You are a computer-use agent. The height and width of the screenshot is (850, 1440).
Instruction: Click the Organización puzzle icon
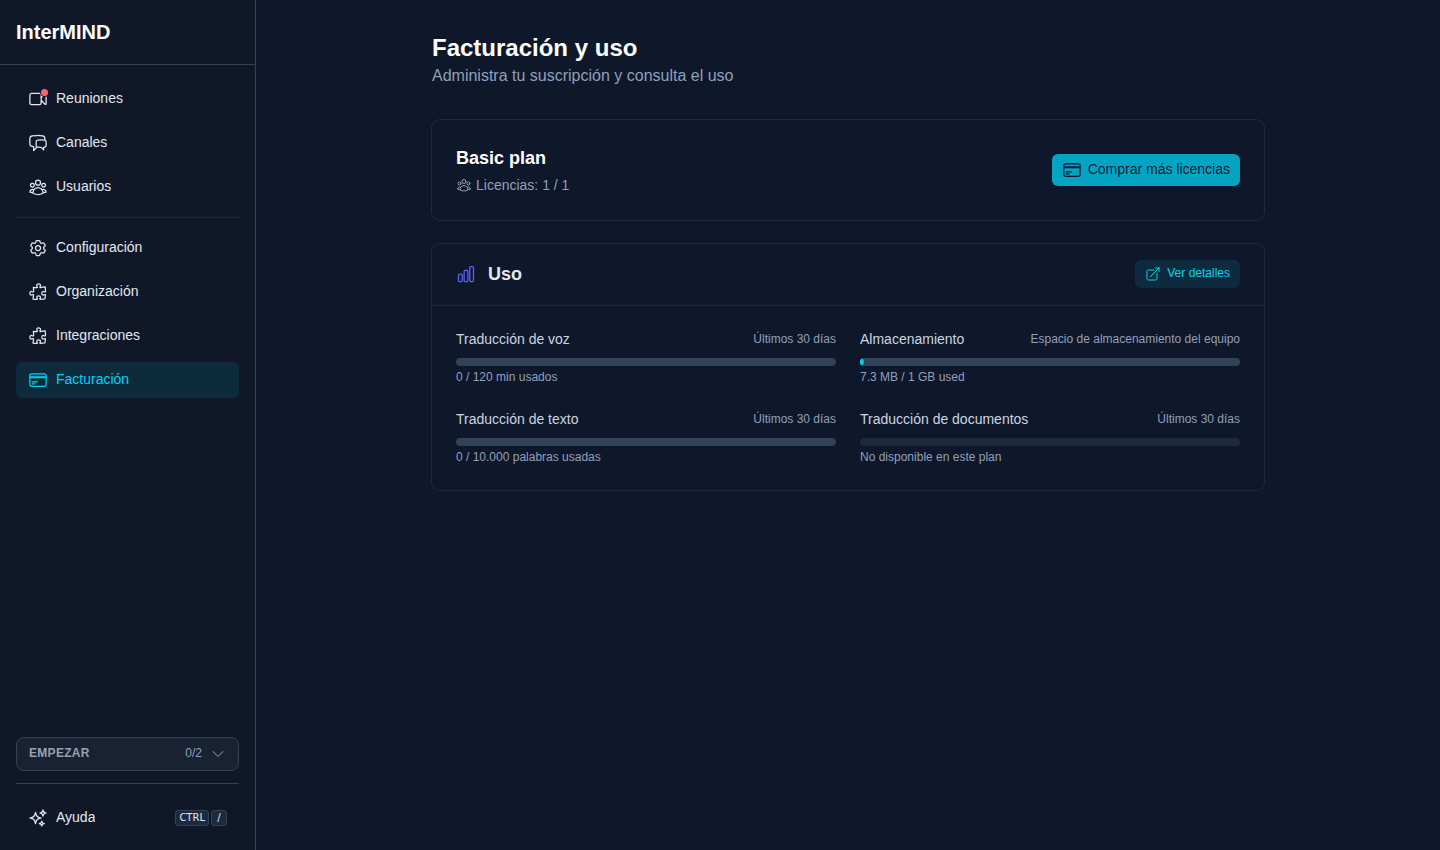tap(38, 291)
